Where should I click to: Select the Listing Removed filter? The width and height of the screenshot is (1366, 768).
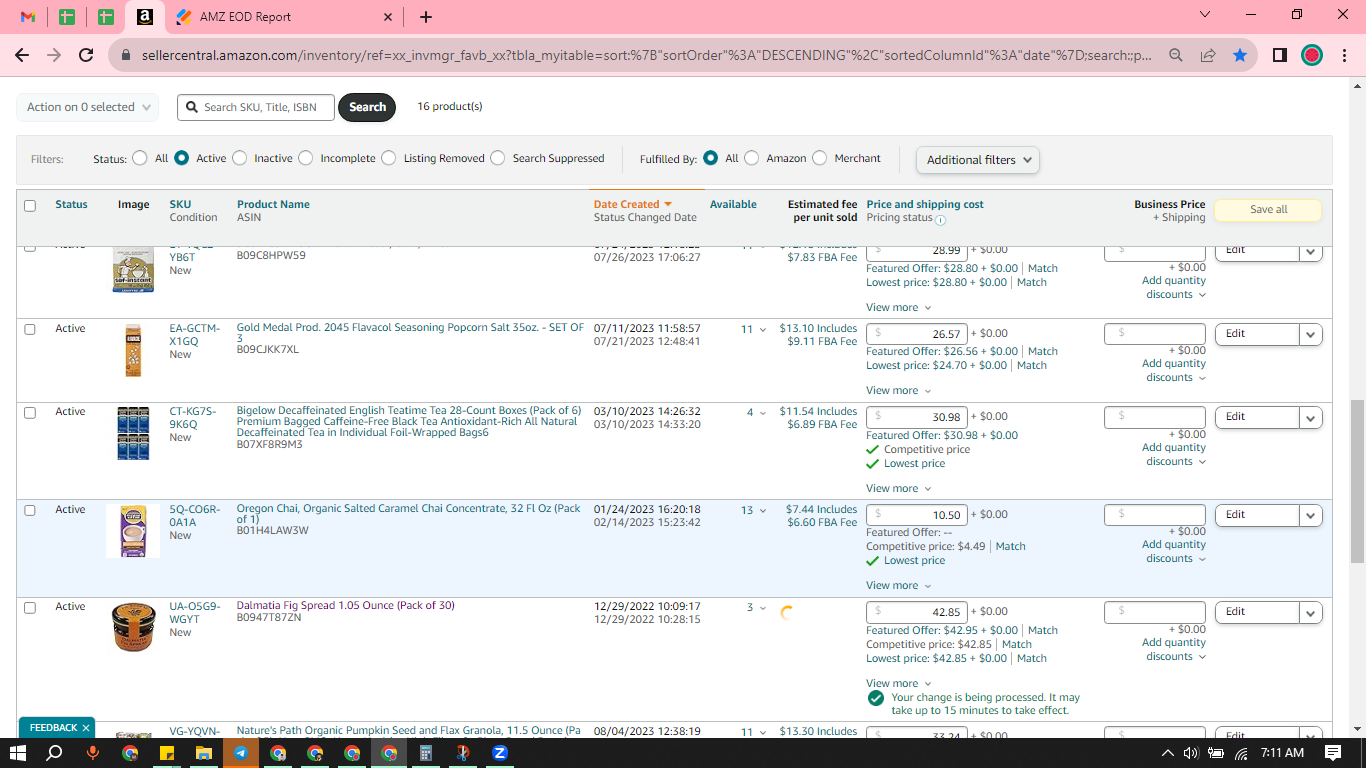coord(388,158)
